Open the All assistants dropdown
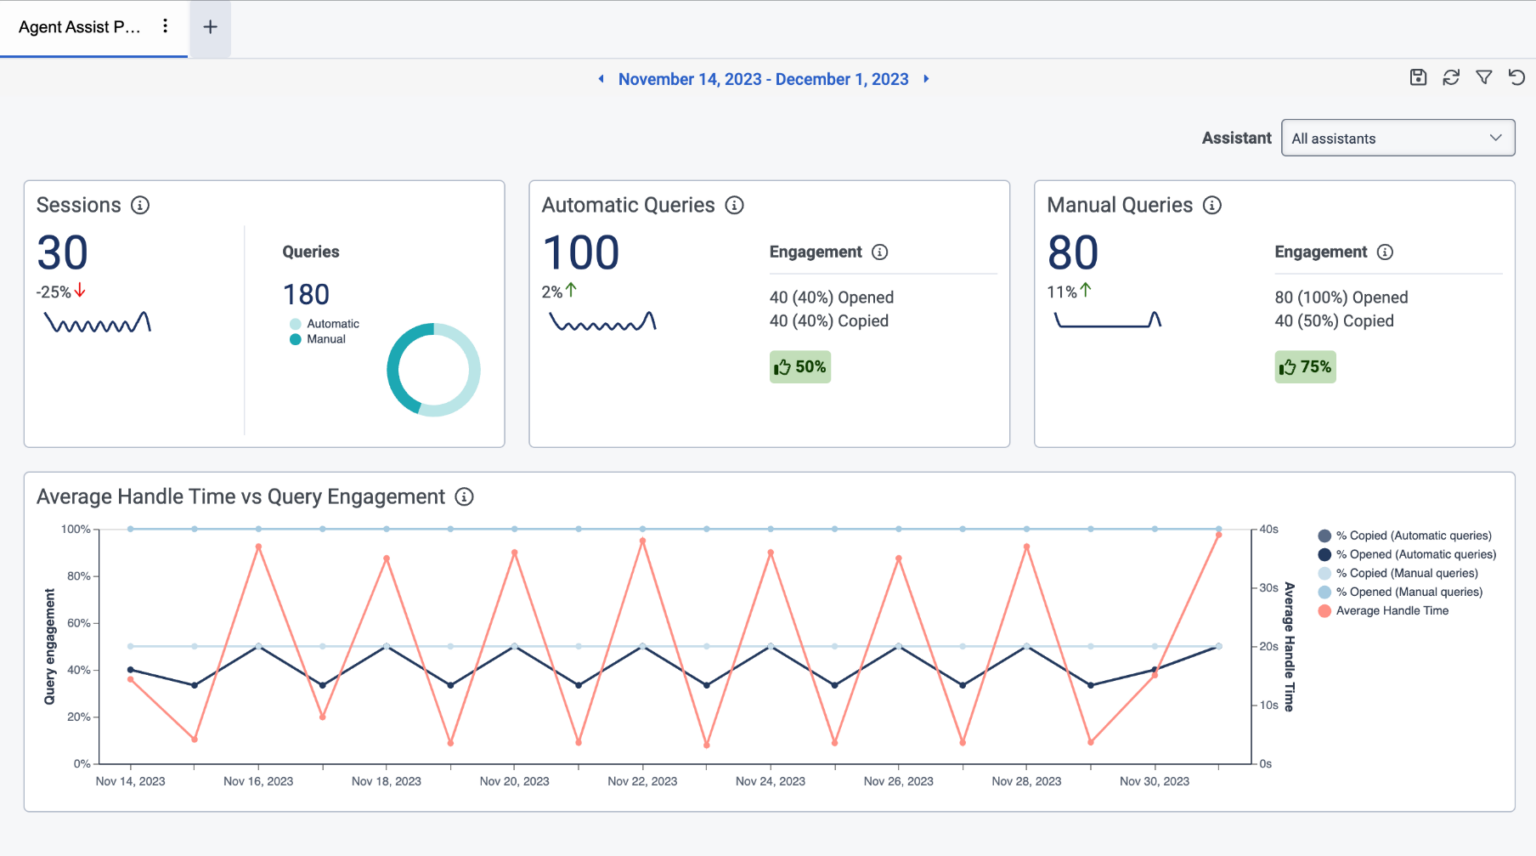Screen dimensions: 1536x856 pos(1397,137)
